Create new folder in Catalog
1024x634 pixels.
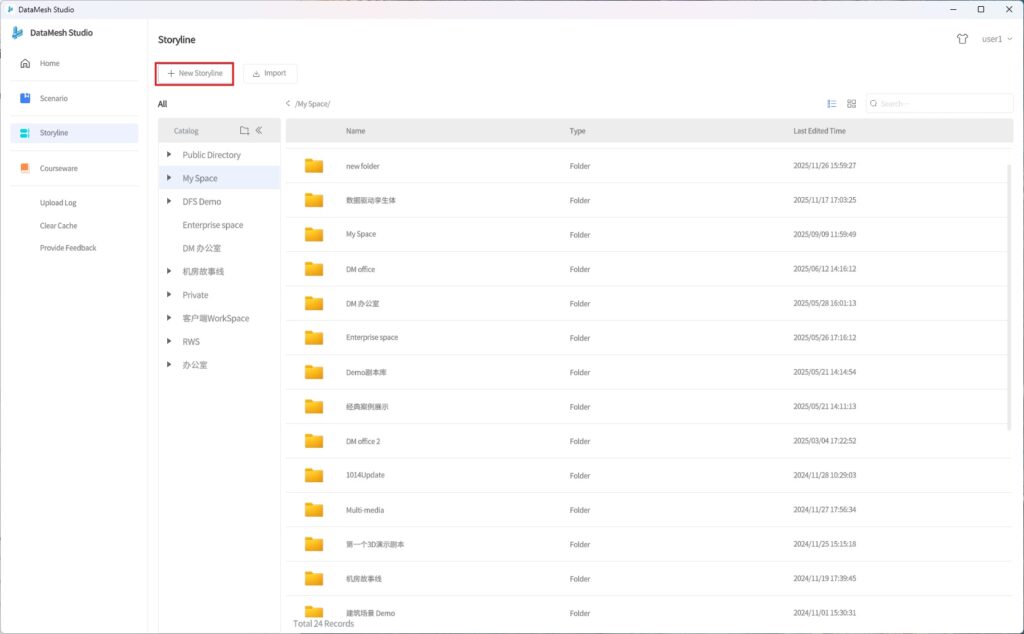click(x=244, y=131)
